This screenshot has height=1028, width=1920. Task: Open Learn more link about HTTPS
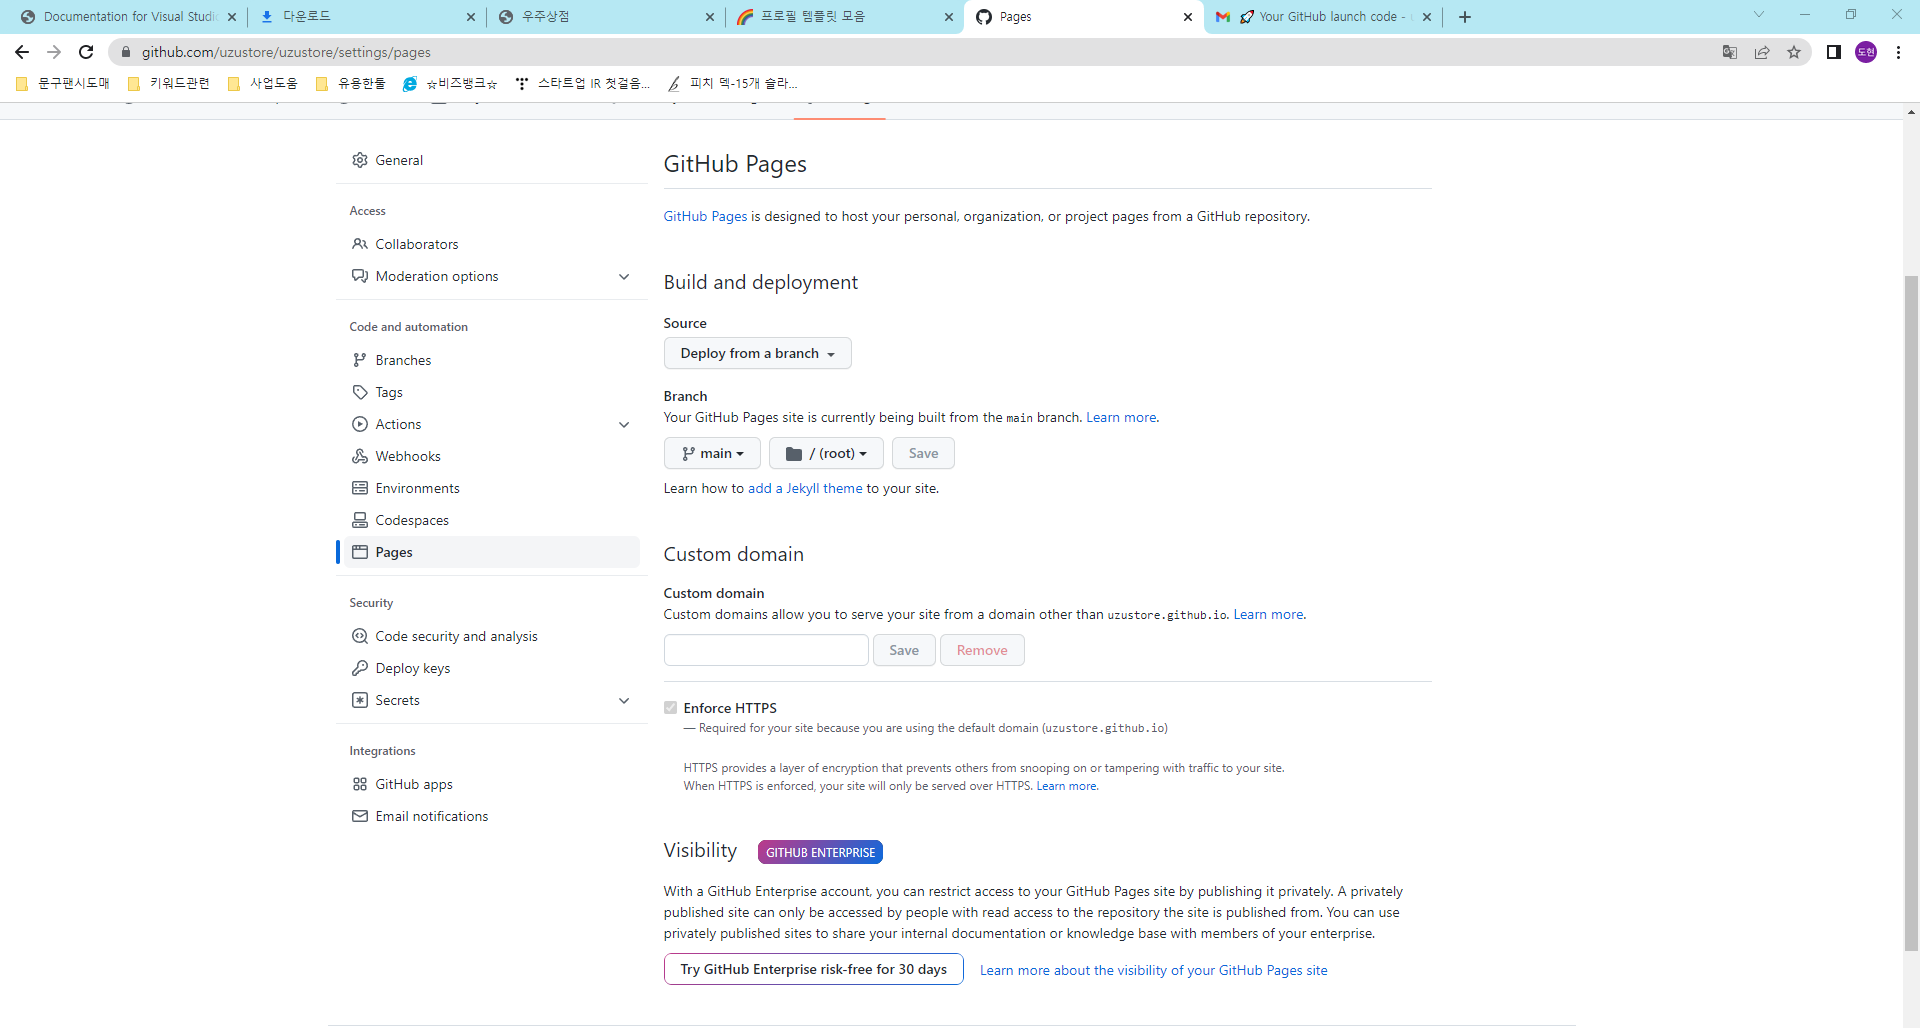(1066, 786)
